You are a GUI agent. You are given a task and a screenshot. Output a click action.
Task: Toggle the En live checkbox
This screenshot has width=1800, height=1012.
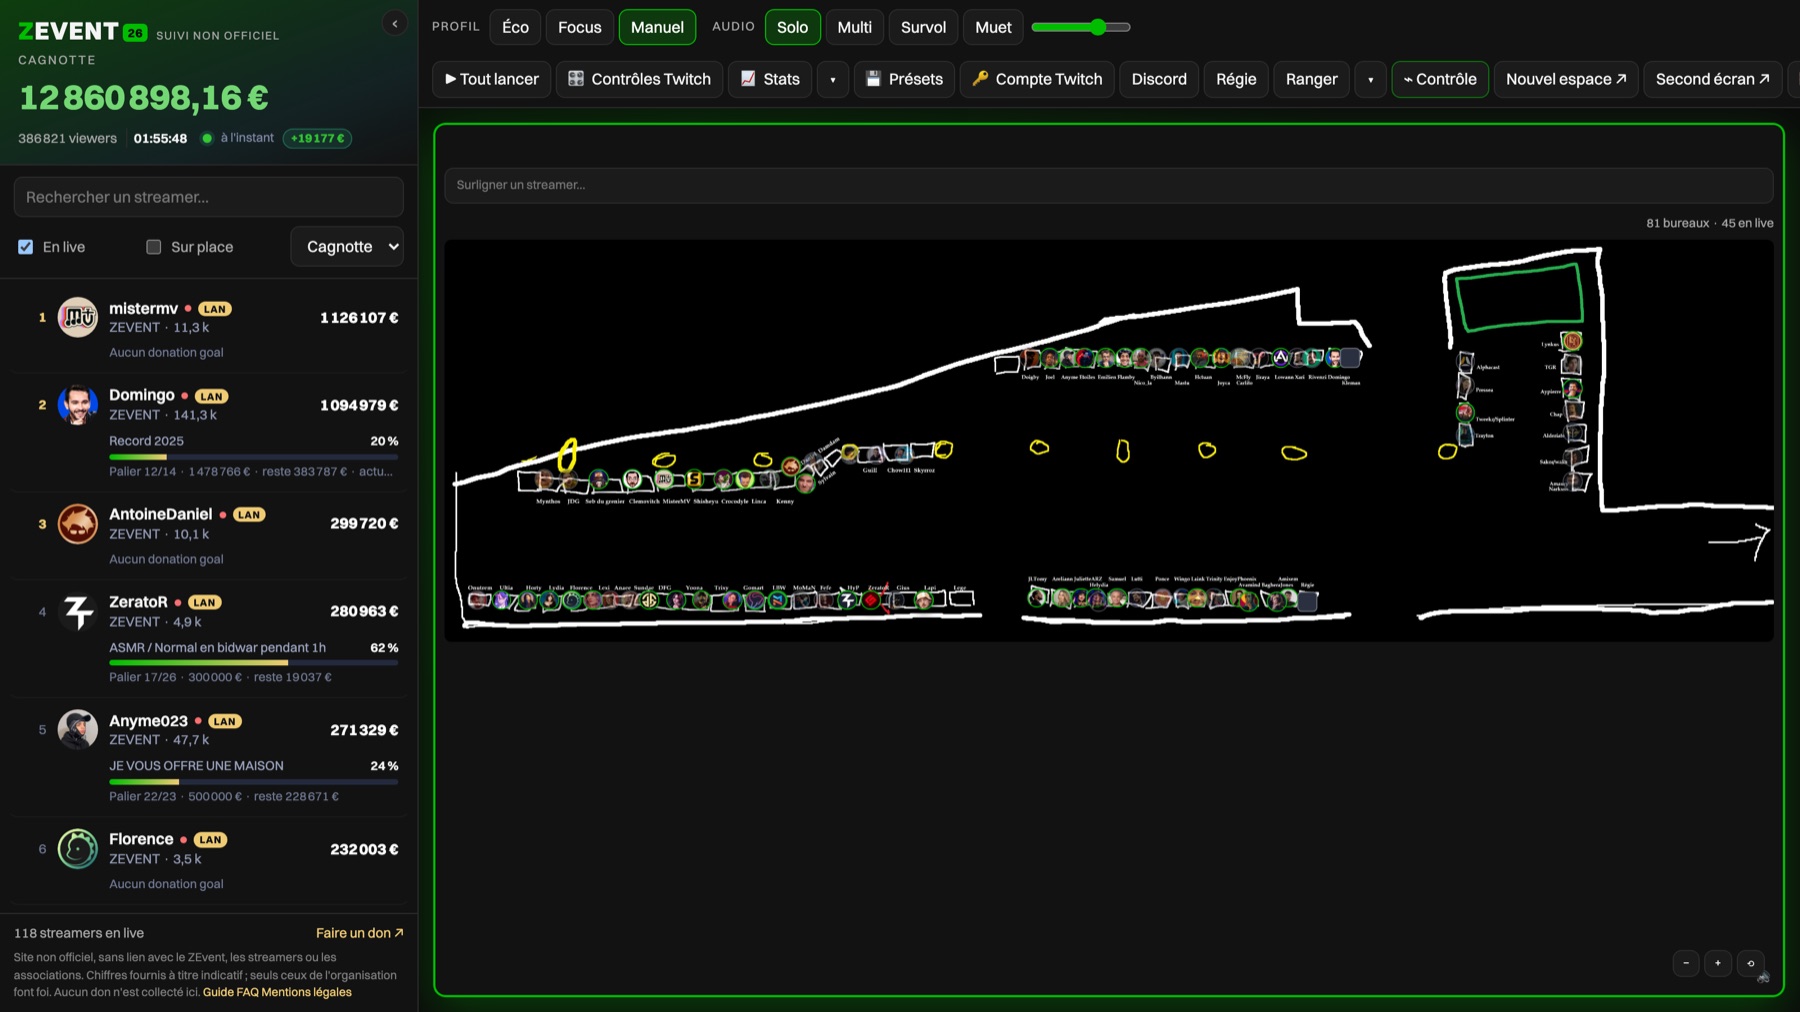pos(26,247)
